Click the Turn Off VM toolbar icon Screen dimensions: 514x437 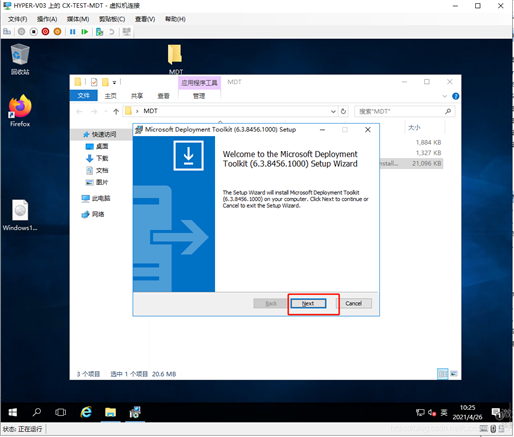pyautogui.click(x=33, y=32)
